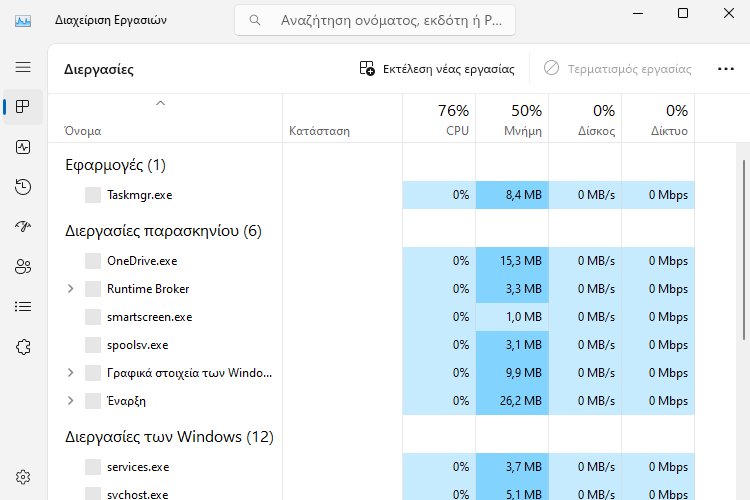Screen dimensions: 750x500
Task: Open the three-dots more options menu
Action: coord(726,69)
